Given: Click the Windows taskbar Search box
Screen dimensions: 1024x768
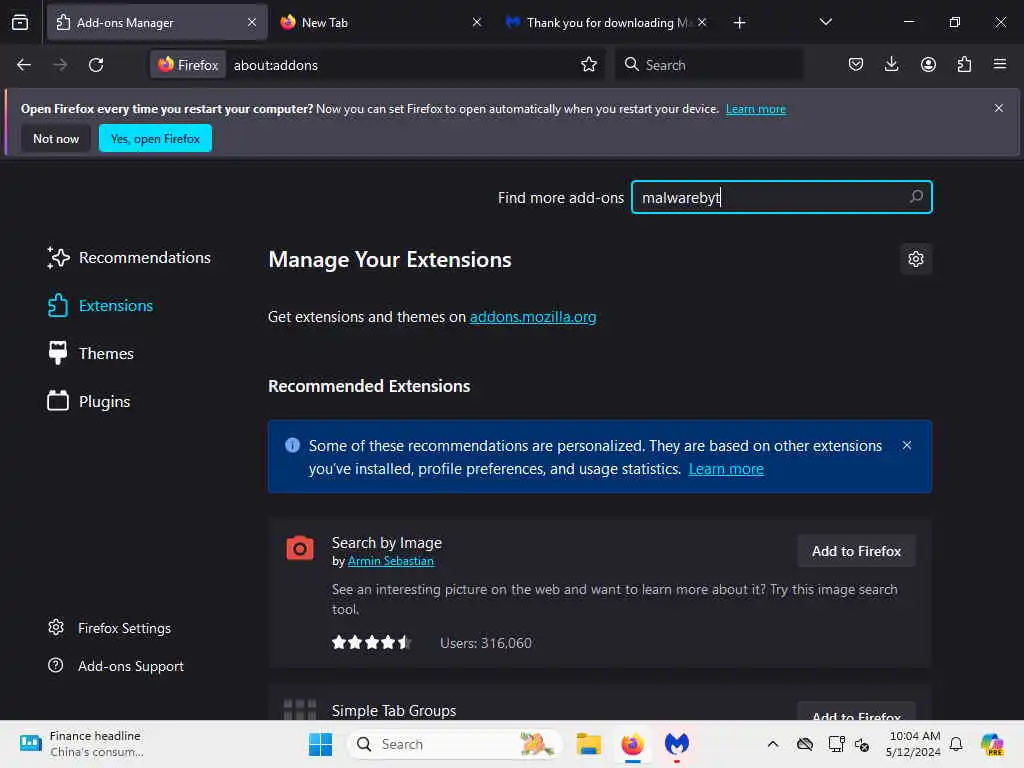Looking at the screenshot, I should pyautogui.click(x=455, y=744).
